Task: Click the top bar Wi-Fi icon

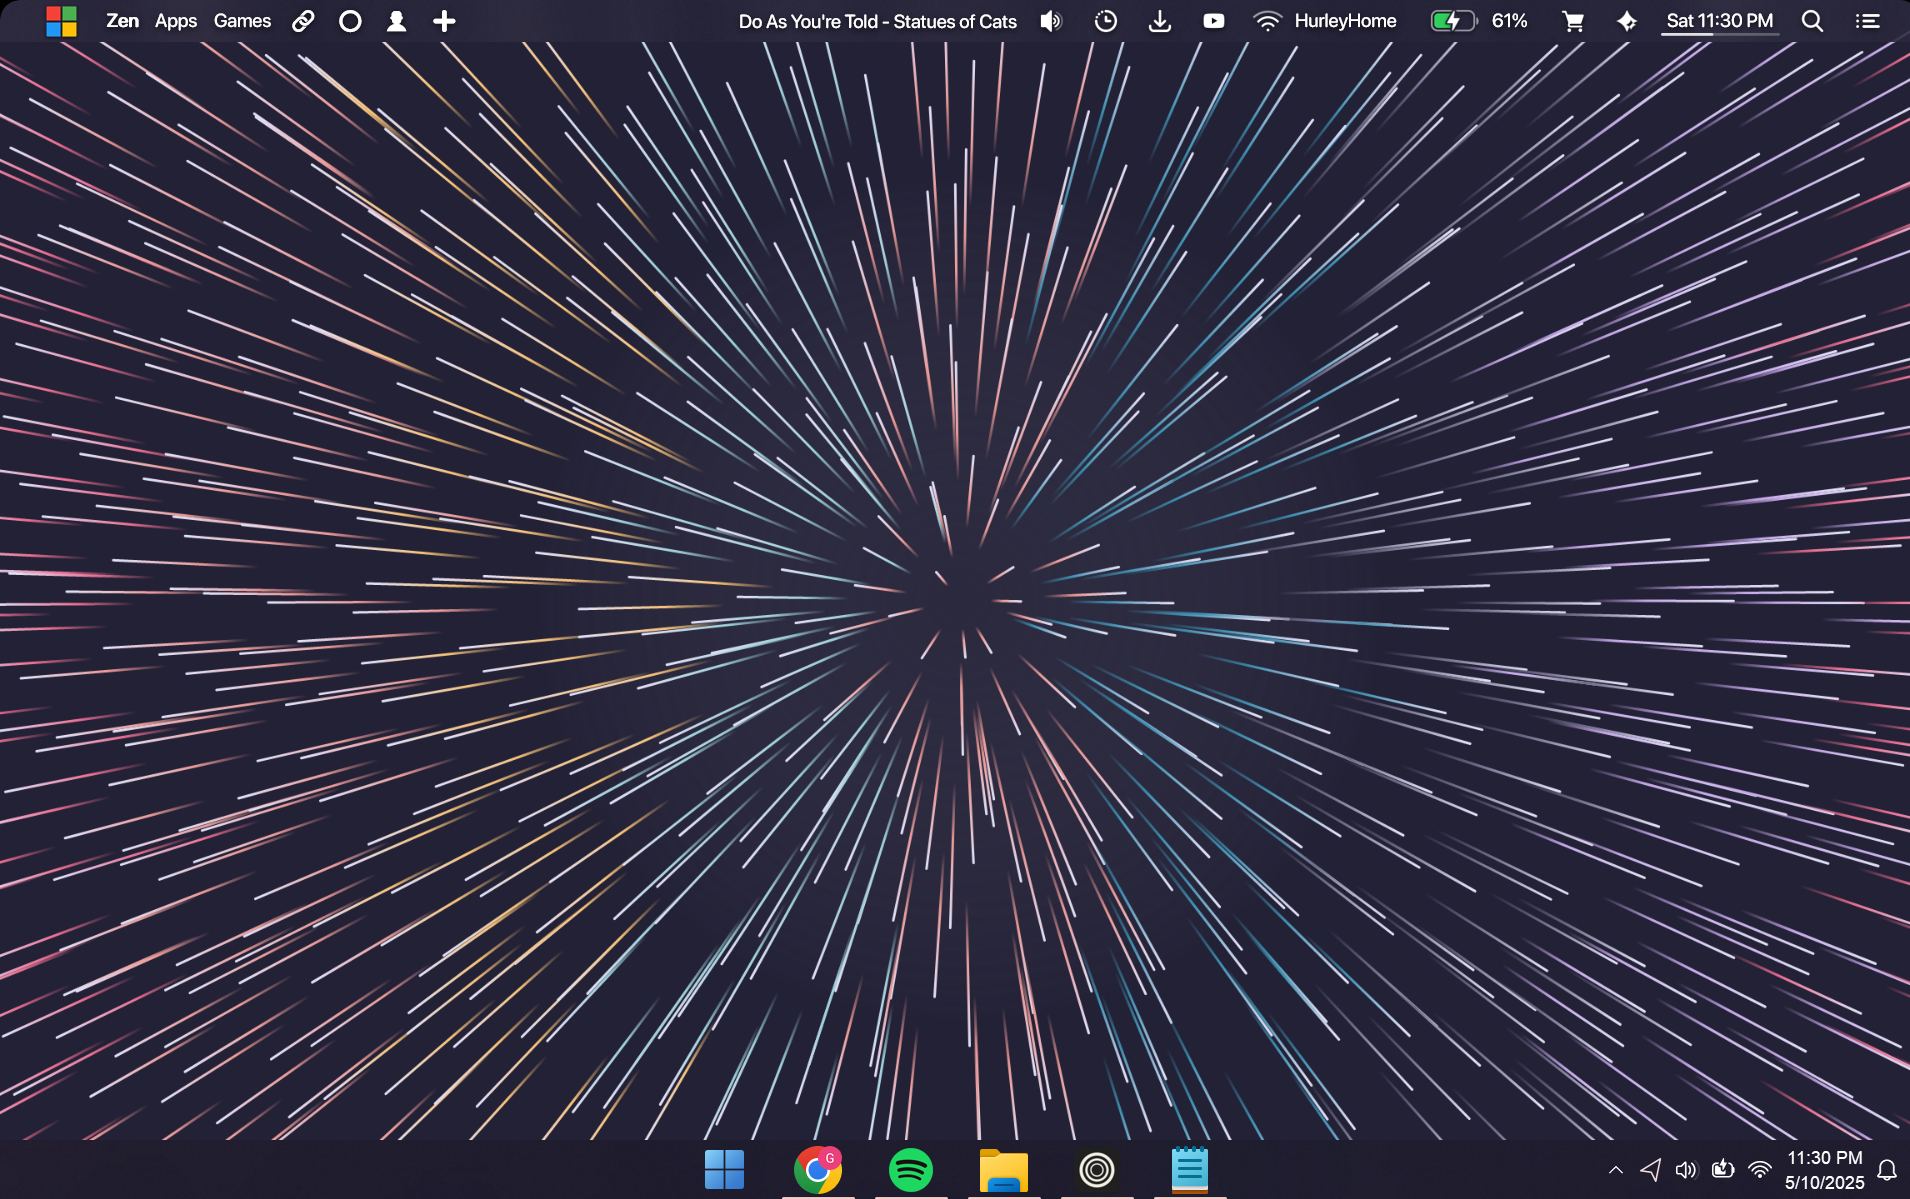Action: tap(1267, 21)
